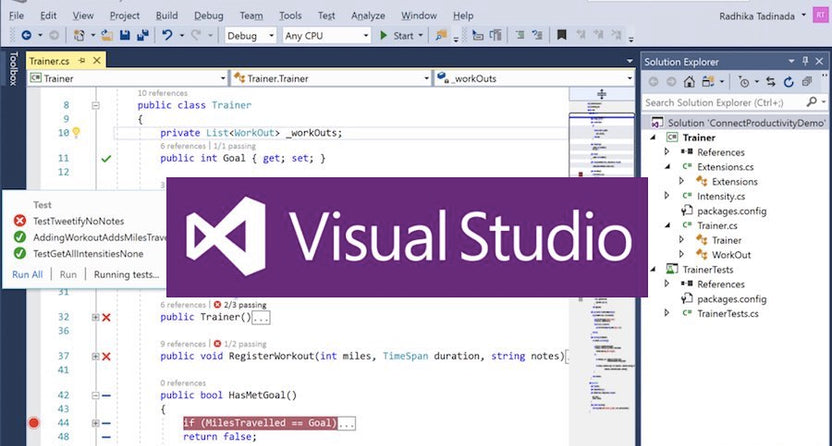Expand the References node under Trainer project
The width and height of the screenshot is (832, 446).
tap(667, 152)
